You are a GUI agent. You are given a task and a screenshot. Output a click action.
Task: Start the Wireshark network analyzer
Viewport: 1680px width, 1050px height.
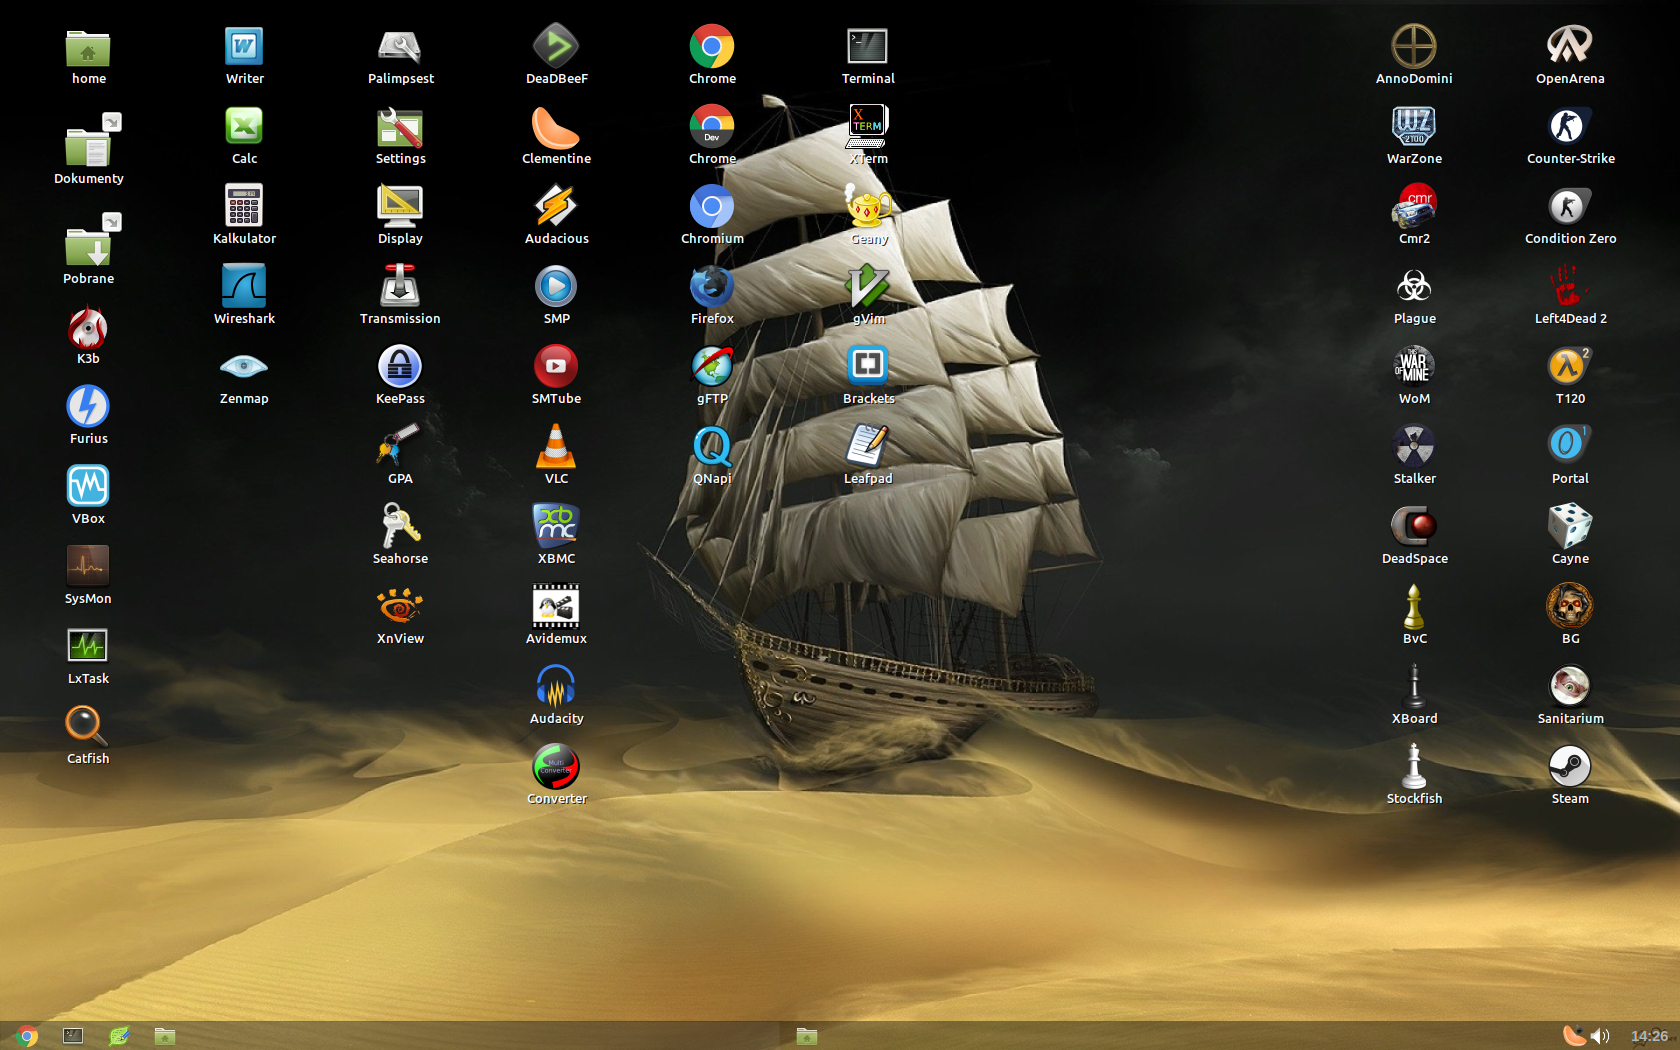pyautogui.click(x=244, y=287)
